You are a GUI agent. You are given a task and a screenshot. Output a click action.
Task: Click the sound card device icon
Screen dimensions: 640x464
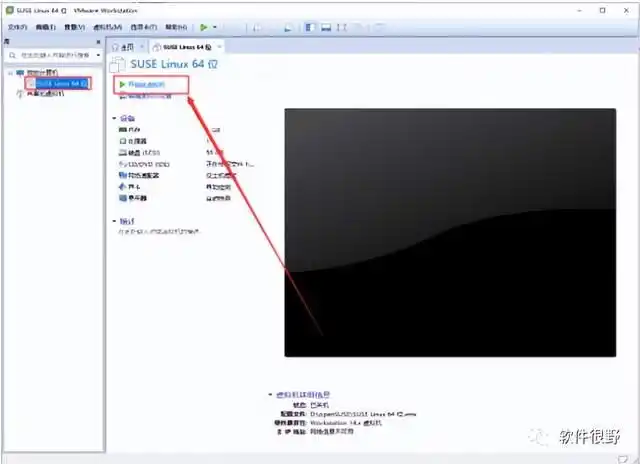[x=122, y=186]
